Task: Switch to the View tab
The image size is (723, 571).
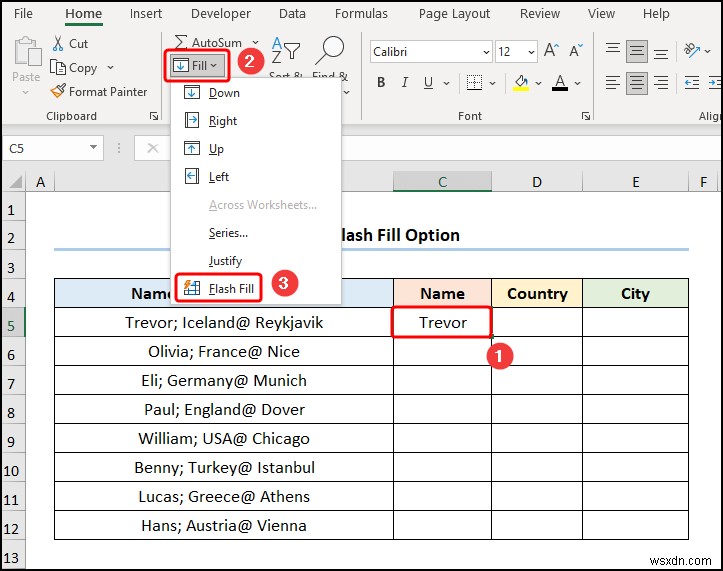Action: [x=601, y=14]
